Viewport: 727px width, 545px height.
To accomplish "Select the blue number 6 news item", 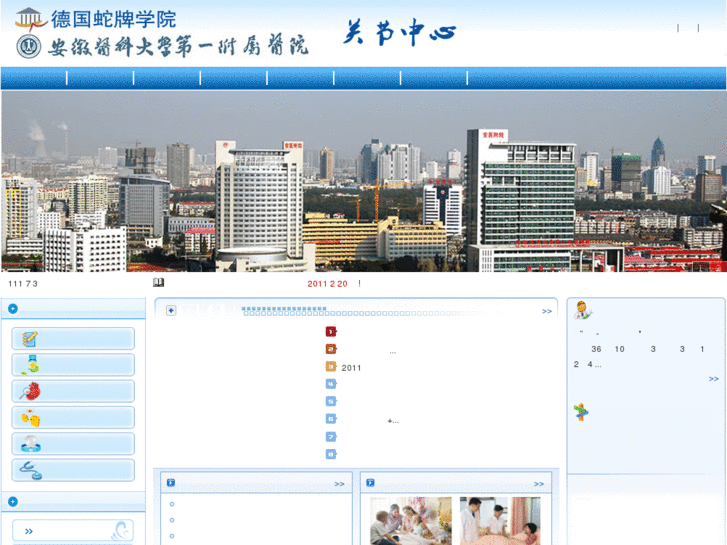I will pos(331,419).
